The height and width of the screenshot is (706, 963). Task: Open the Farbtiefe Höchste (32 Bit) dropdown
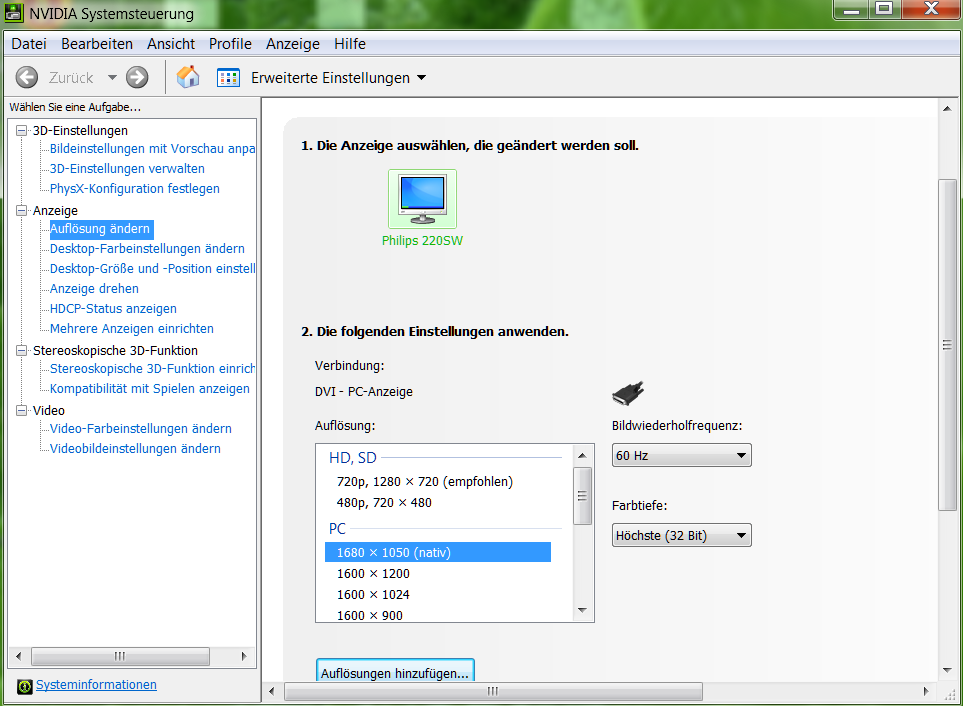pos(682,535)
